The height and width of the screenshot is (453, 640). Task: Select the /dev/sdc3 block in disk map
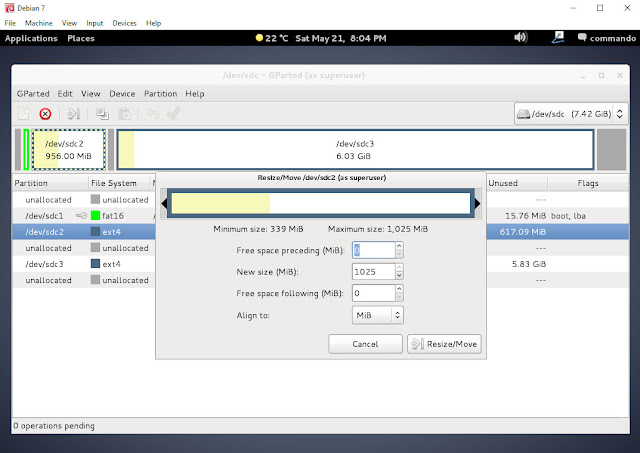coord(355,149)
